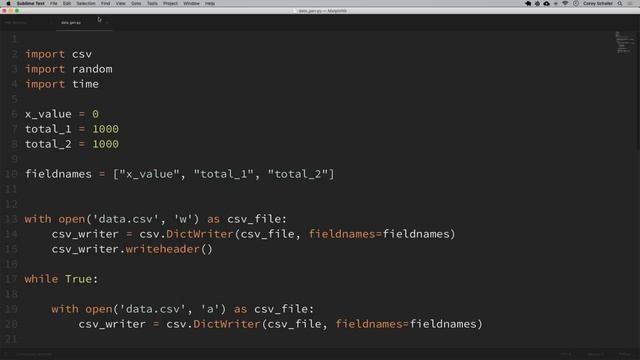
Task: Open the Help menu
Action: [x=210, y=3]
